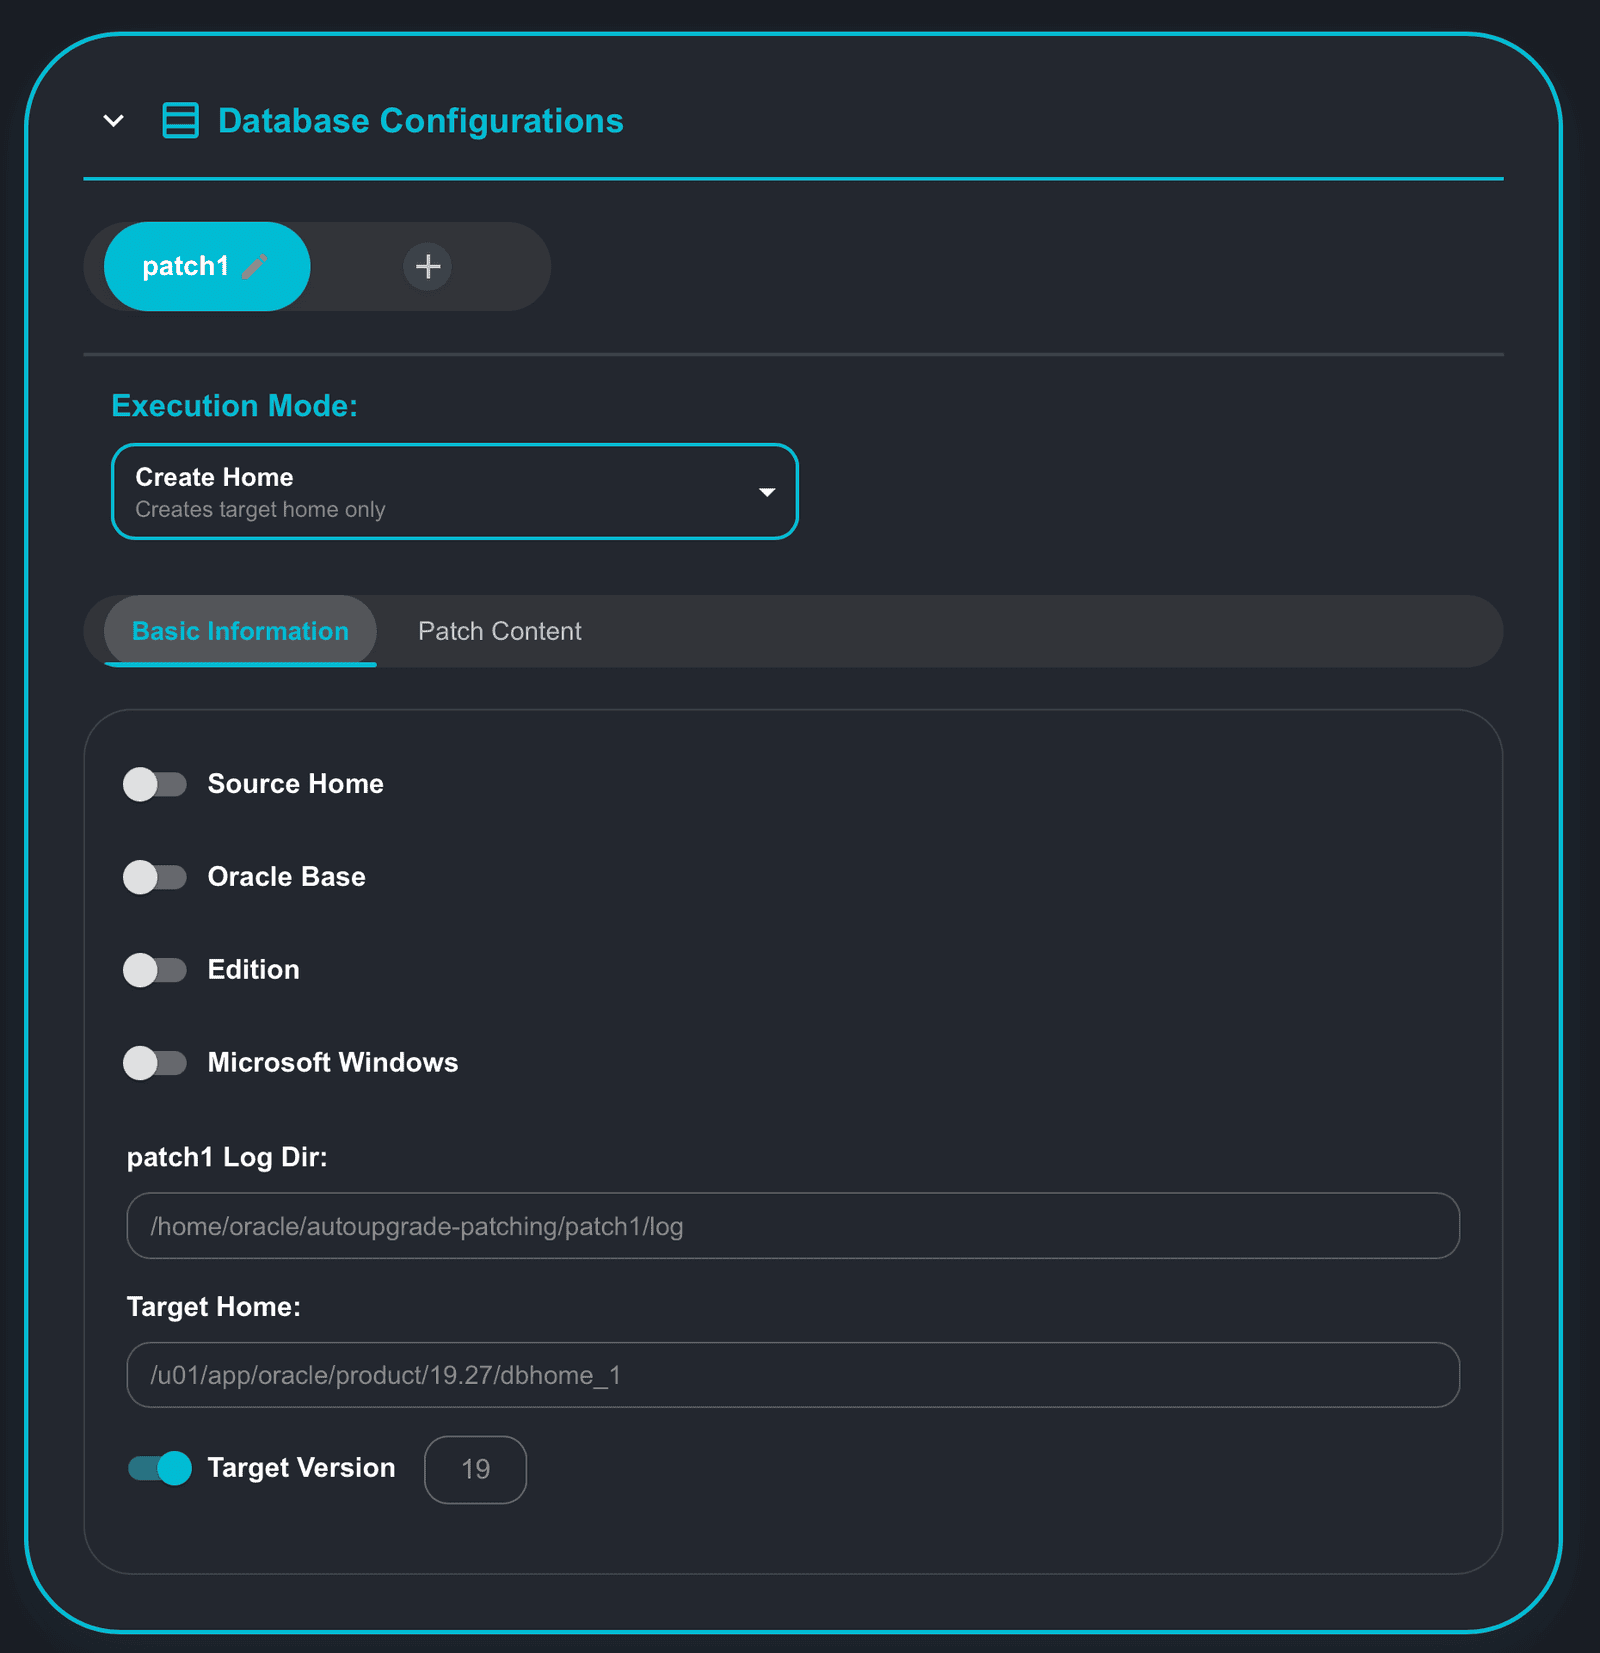Enable the Oracle Base toggle
Screen dimensions: 1600x1653
(155, 877)
